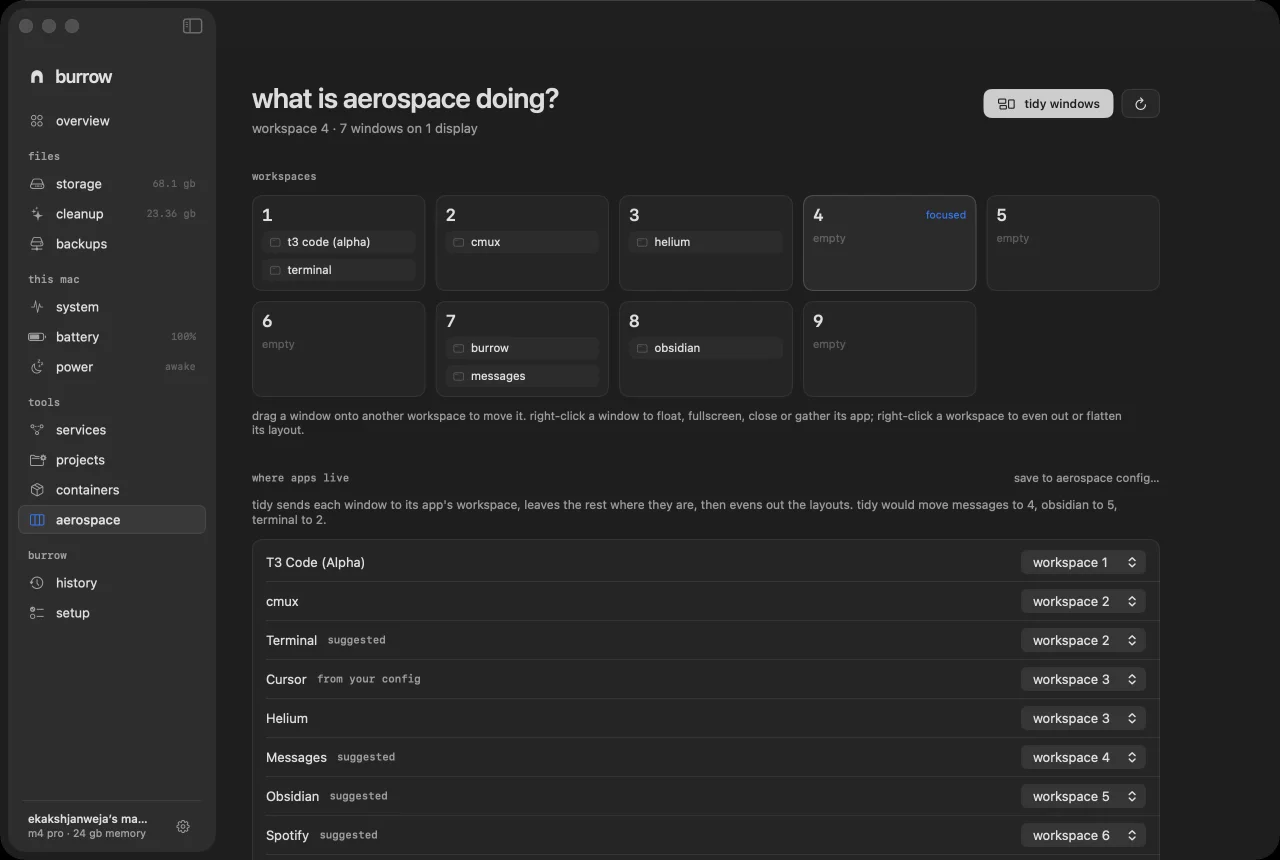Open workspace dropdown for Helium

tap(1083, 718)
